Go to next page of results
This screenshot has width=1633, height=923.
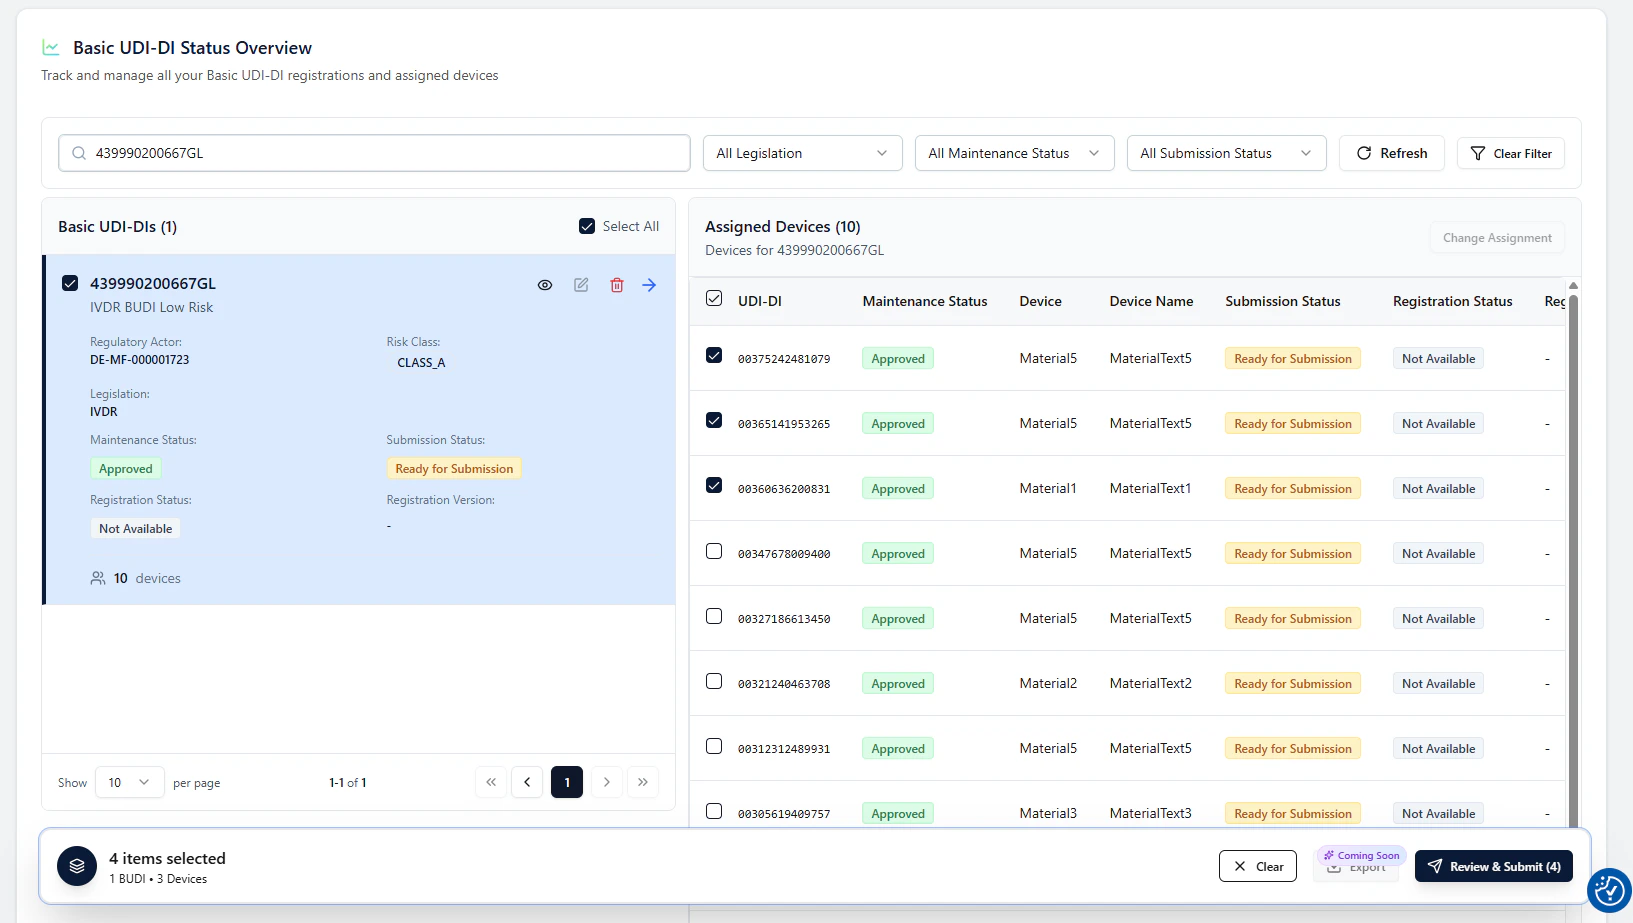(606, 782)
